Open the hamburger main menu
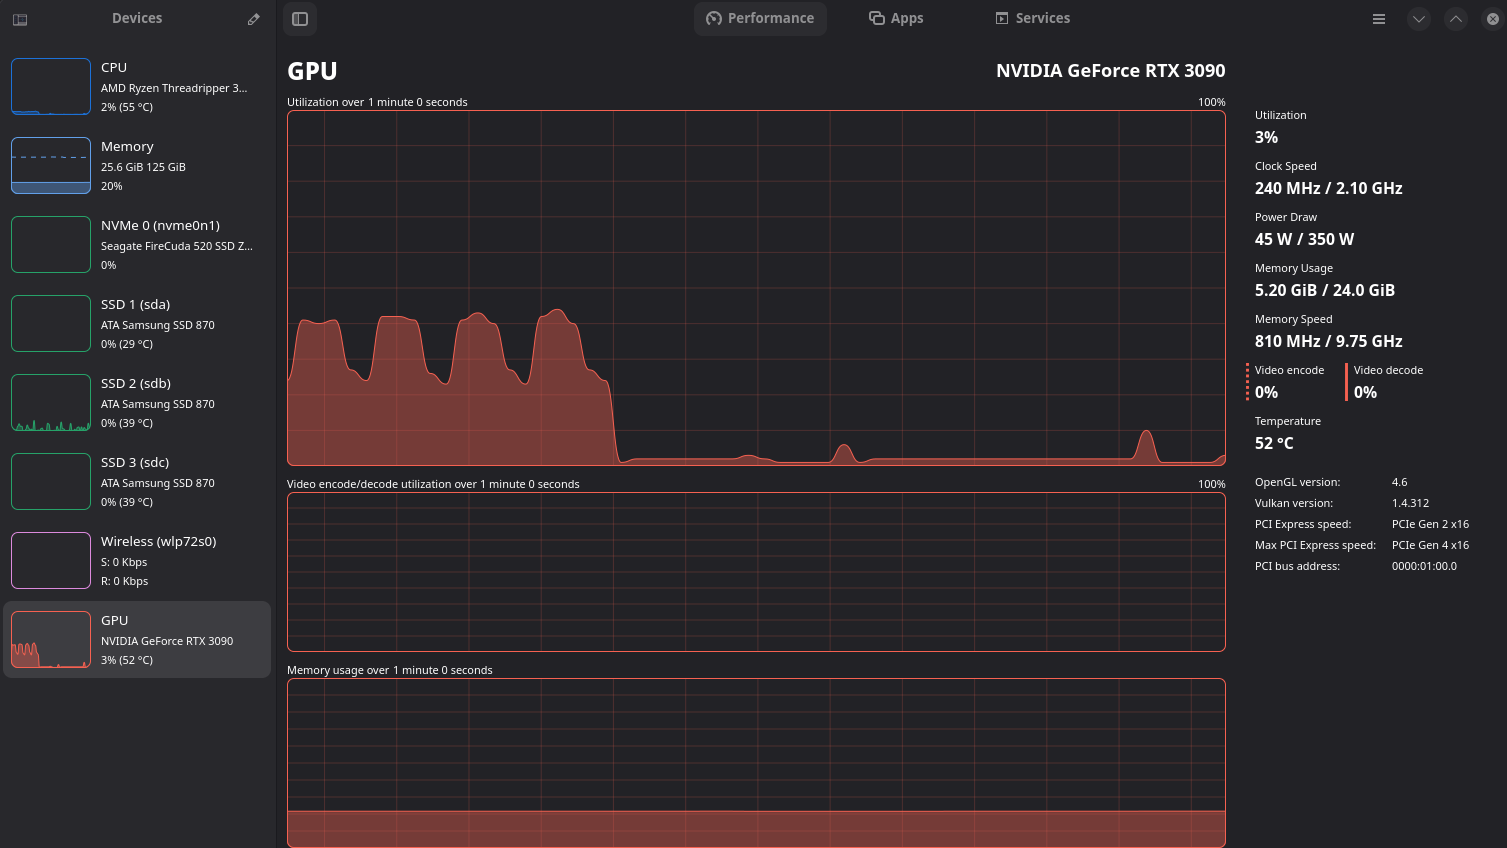Image resolution: width=1507 pixels, height=848 pixels. pos(1379,19)
